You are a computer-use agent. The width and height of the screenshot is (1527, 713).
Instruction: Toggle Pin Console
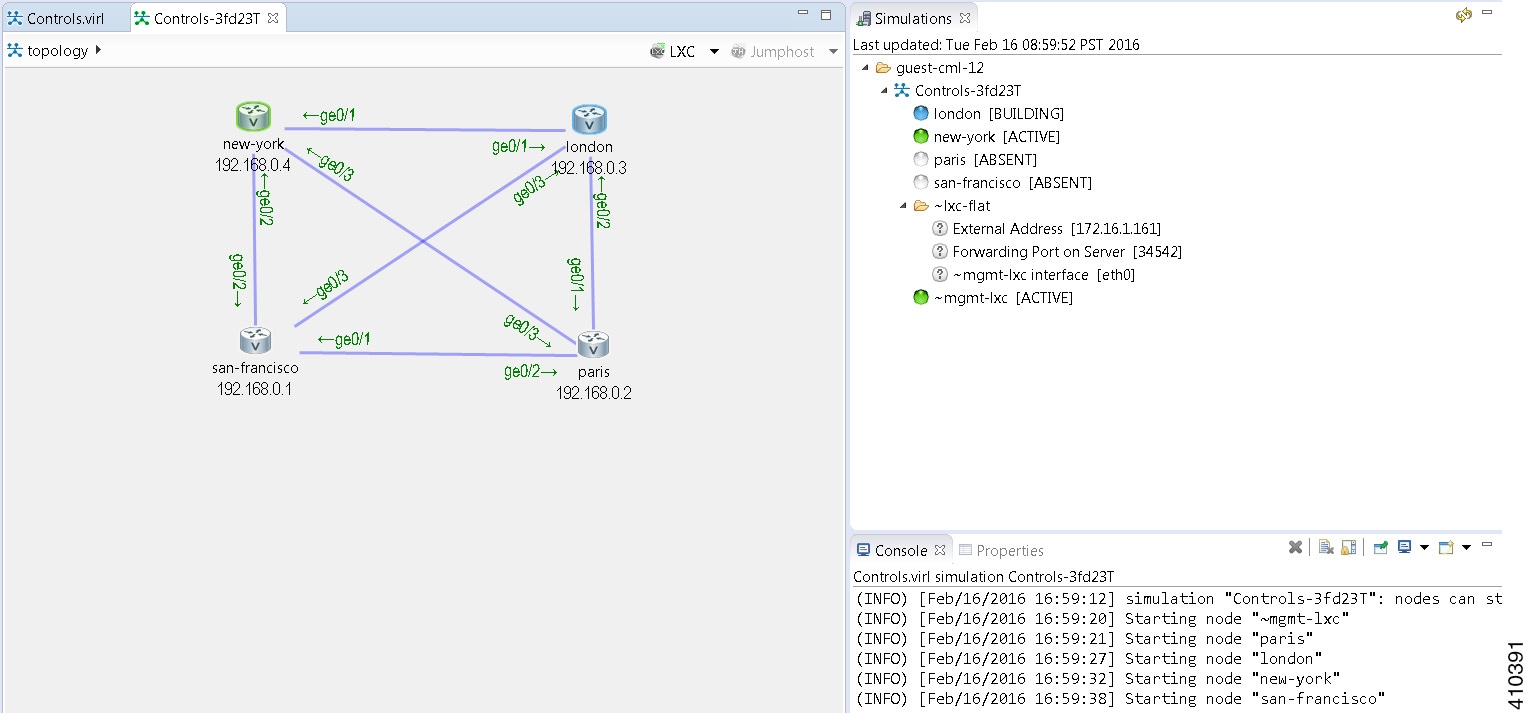click(1380, 547)
